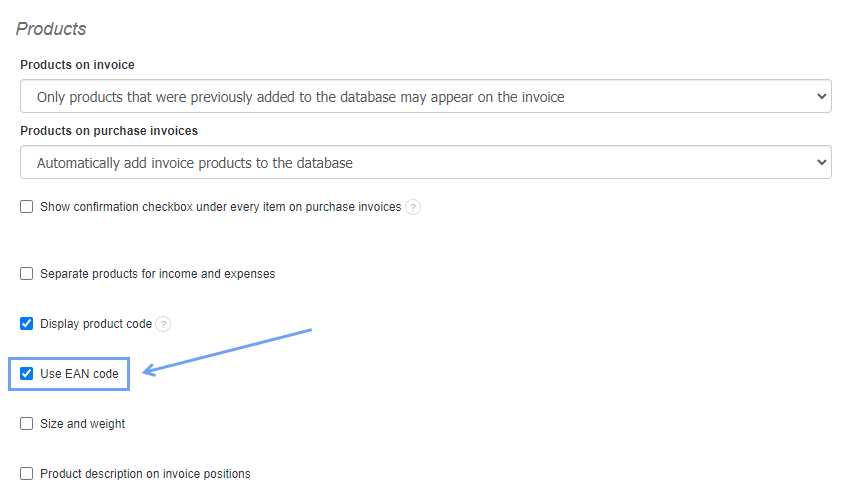849x496 pixels.
Task: Tick the Show confirmation checkbox square
Action: coord(27,207)
